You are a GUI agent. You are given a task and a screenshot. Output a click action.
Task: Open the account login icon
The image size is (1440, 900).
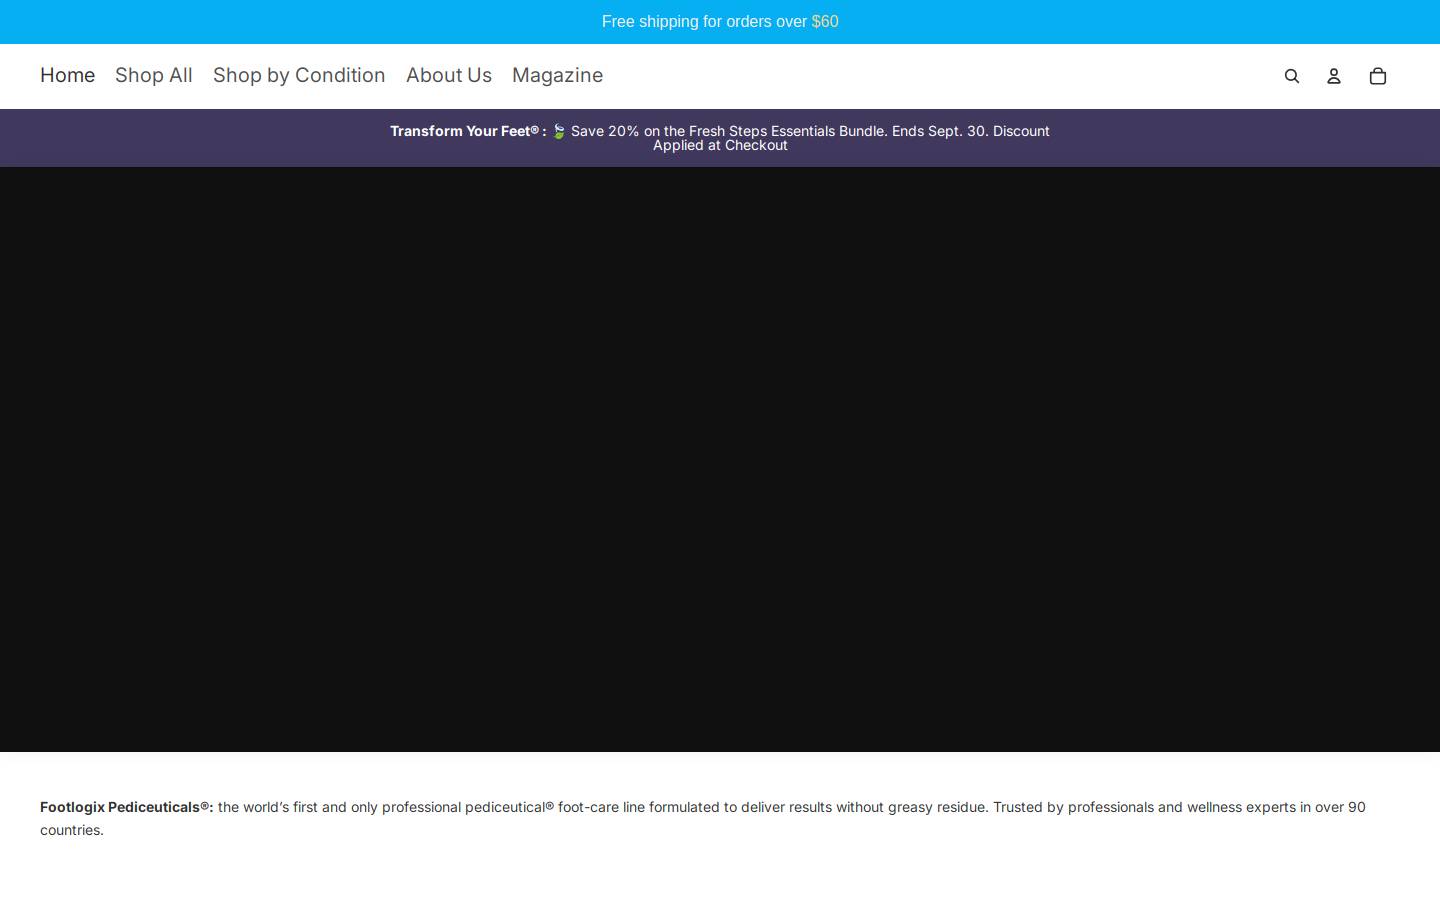[1334, 76]
